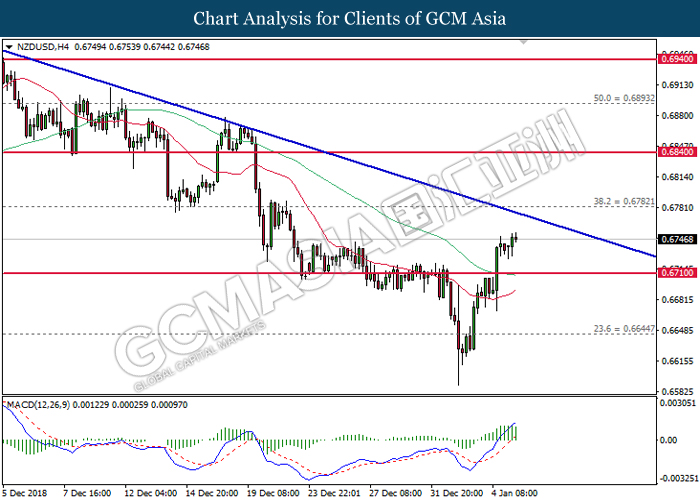
Task: Click the 7 Dec 16:00 time label
Action: click(x=88, y=493)
